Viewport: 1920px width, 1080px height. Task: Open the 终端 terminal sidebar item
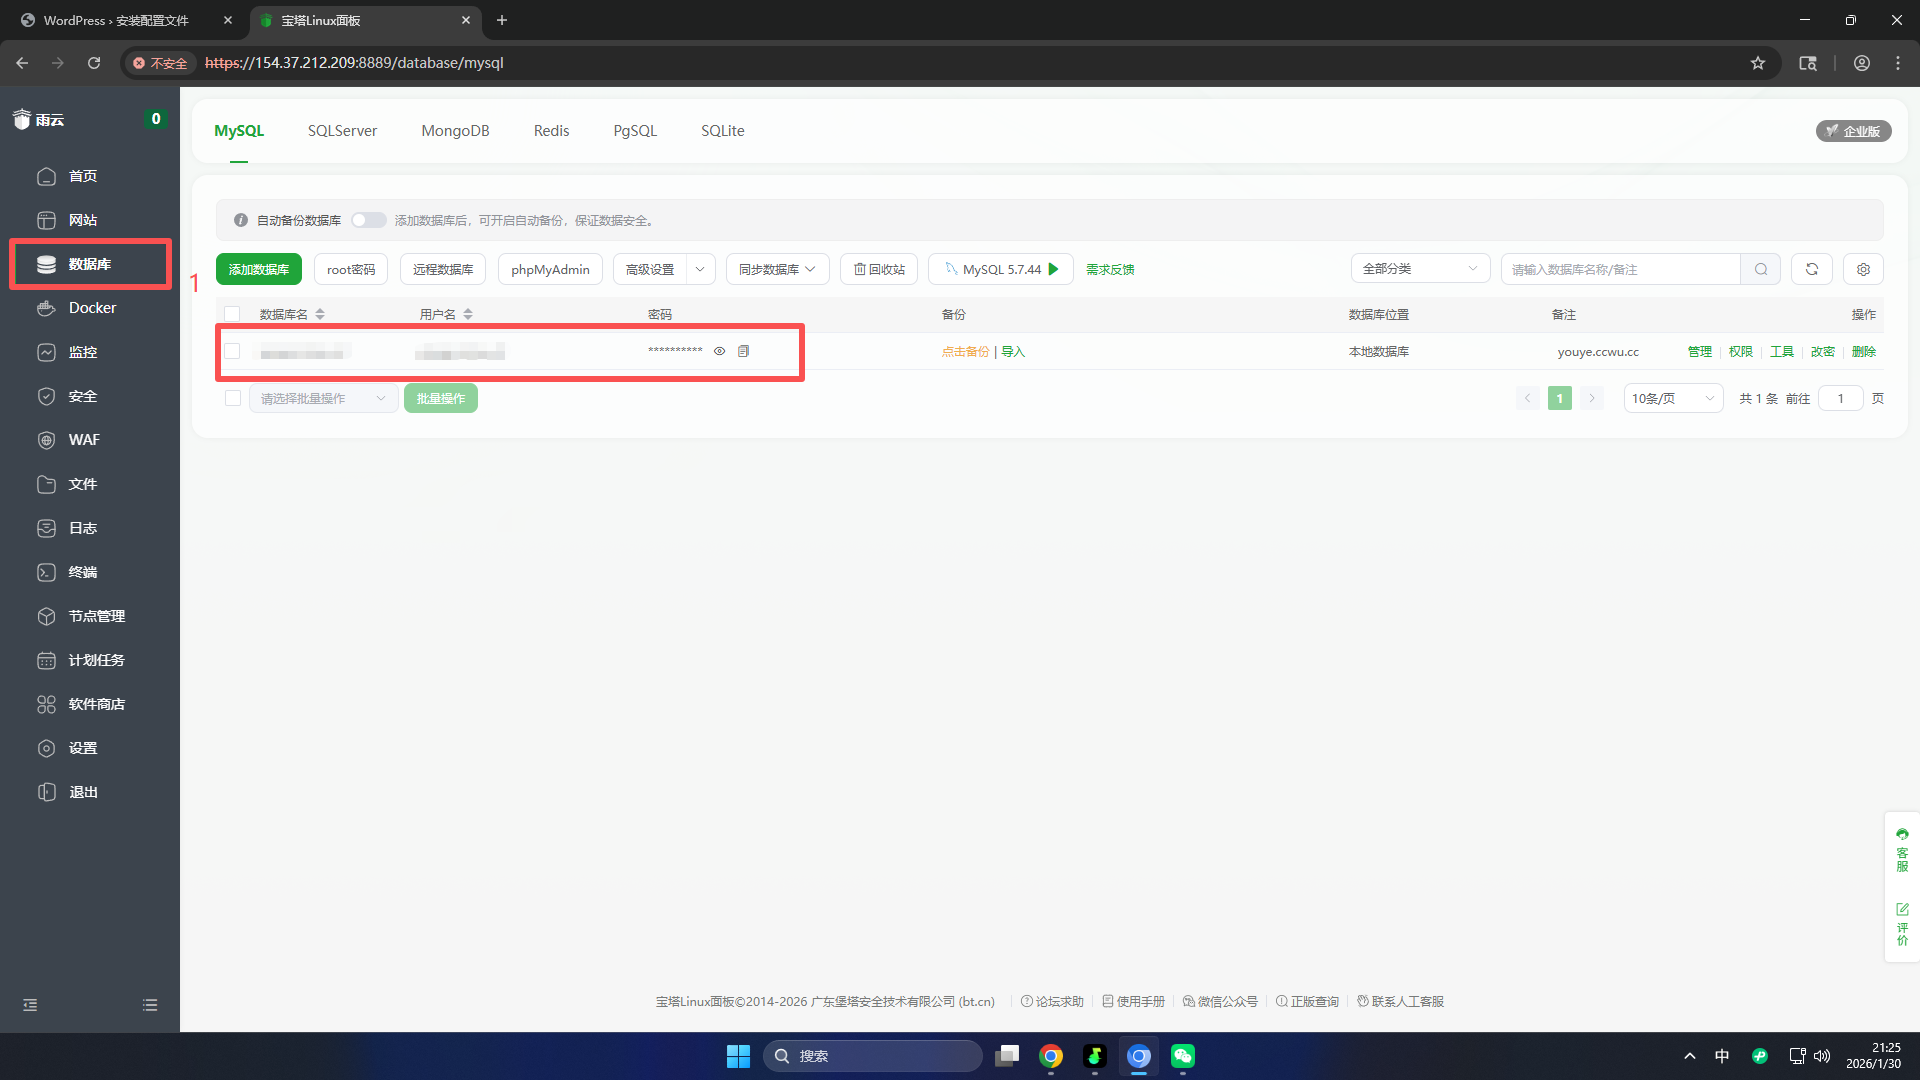tap(83, 572)
